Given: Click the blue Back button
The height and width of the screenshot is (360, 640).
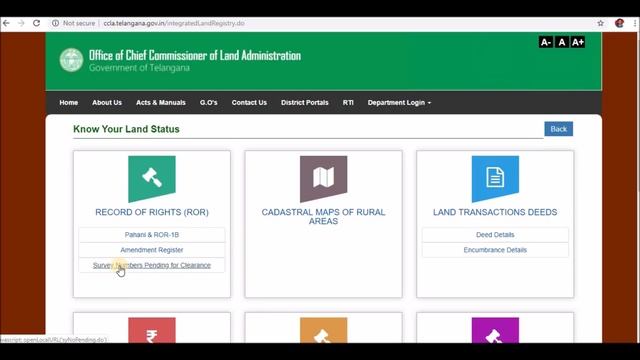Looking at the screenshot, I should point(558,129).
